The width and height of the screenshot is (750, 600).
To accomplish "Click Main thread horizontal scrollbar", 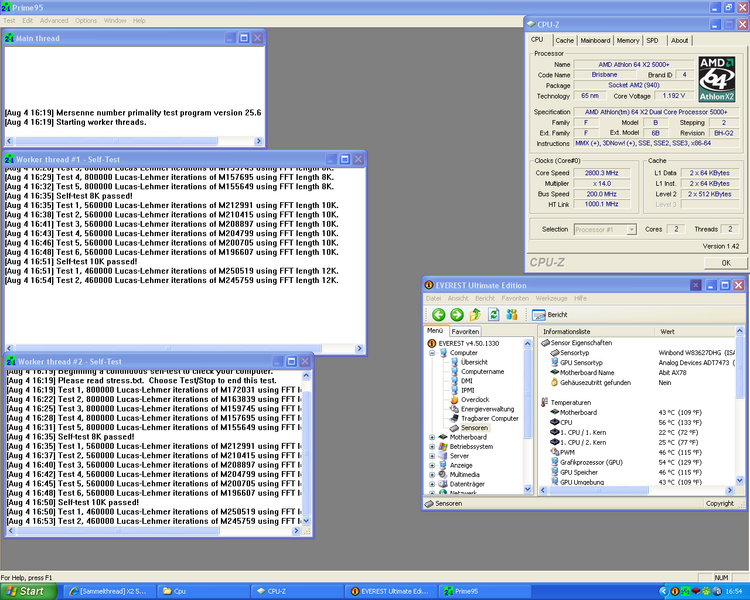I will point(134,141).
